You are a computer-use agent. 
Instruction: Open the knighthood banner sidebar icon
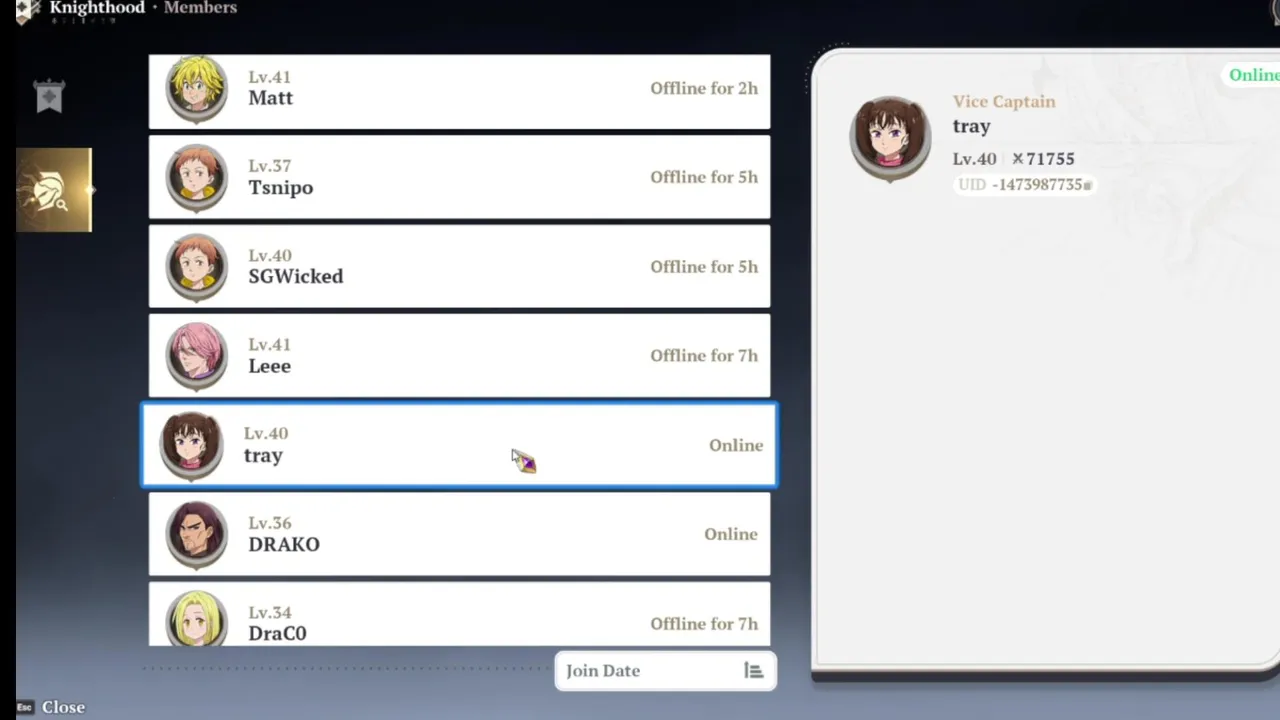(49, 97)
